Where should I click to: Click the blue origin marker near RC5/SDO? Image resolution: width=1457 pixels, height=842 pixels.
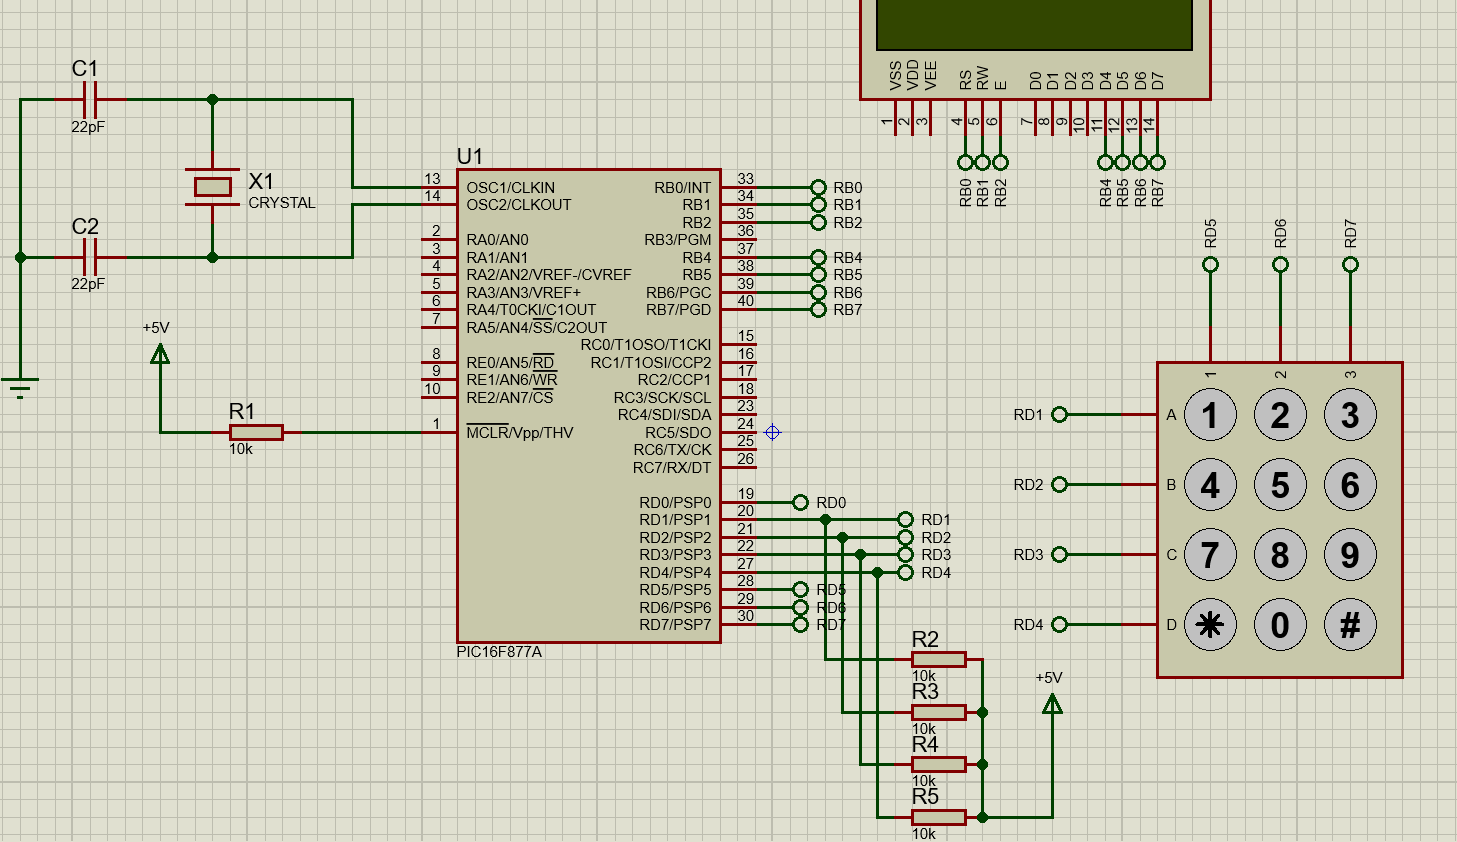[x=772, y=432]
